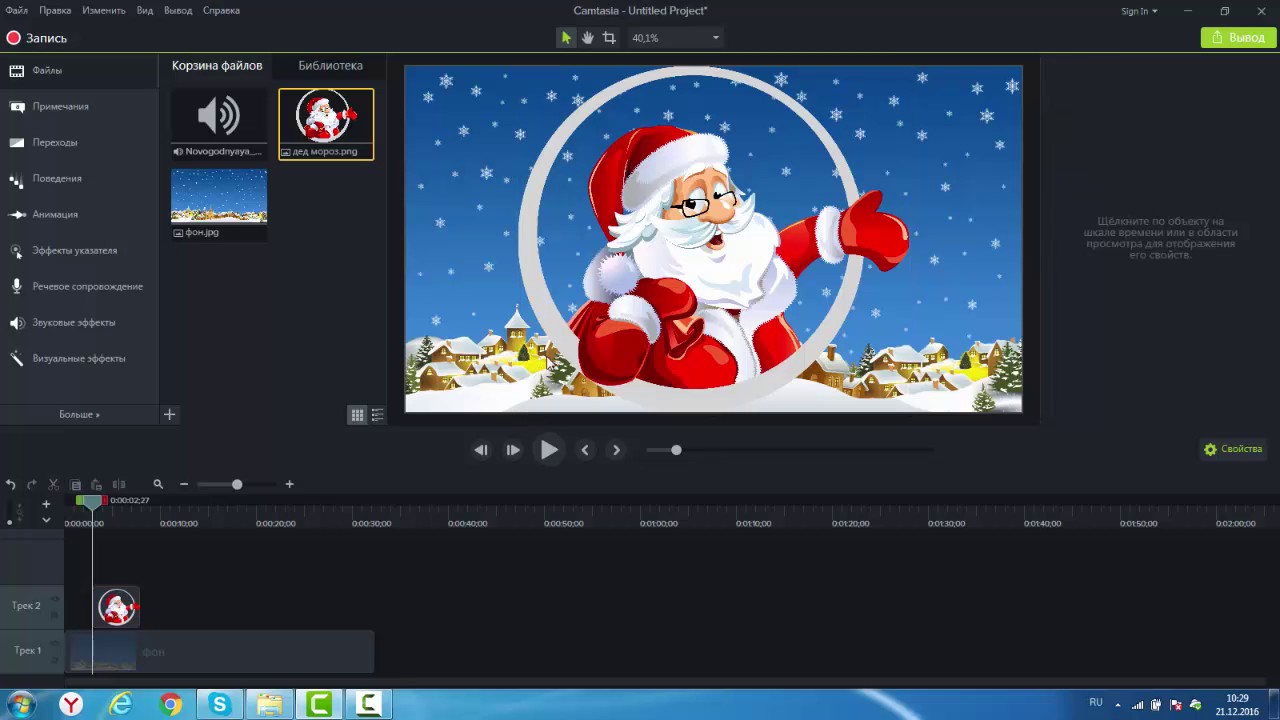Expand the Больше » tools list
This screenshot has width=1280, height=720.
click(x=79, y=414)
